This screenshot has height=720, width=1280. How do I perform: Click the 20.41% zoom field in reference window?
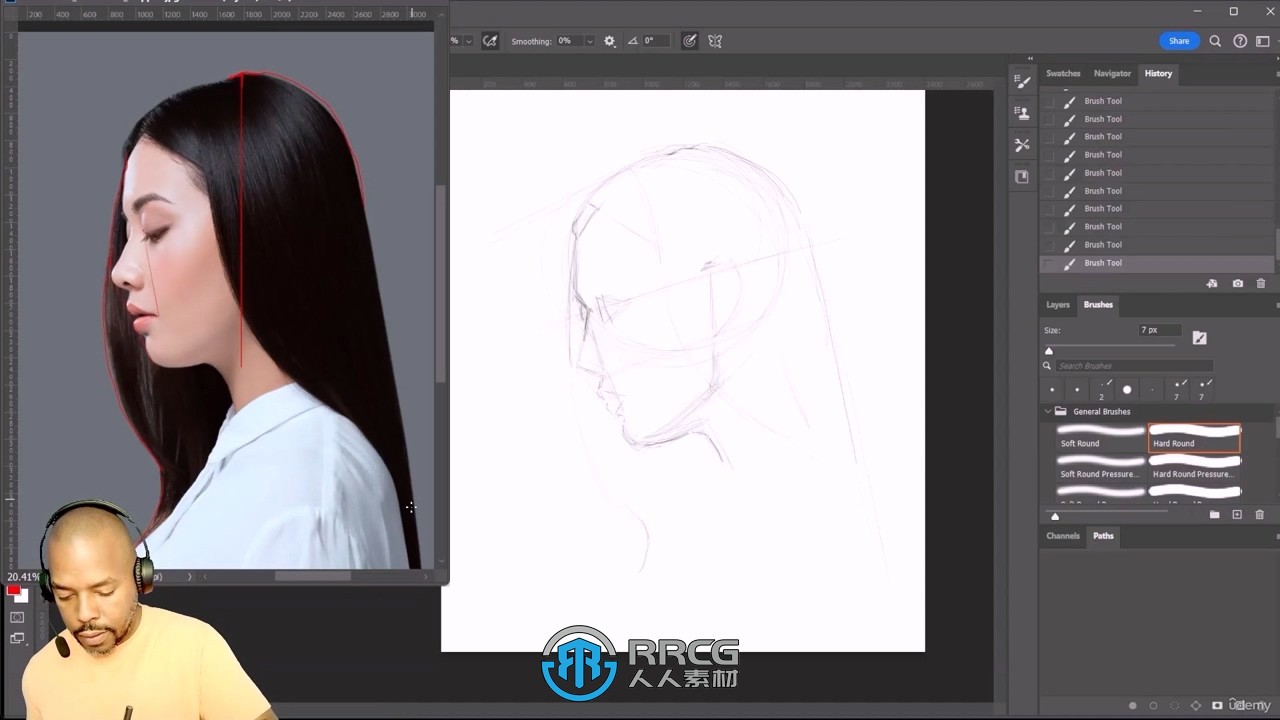coord(23,577)
